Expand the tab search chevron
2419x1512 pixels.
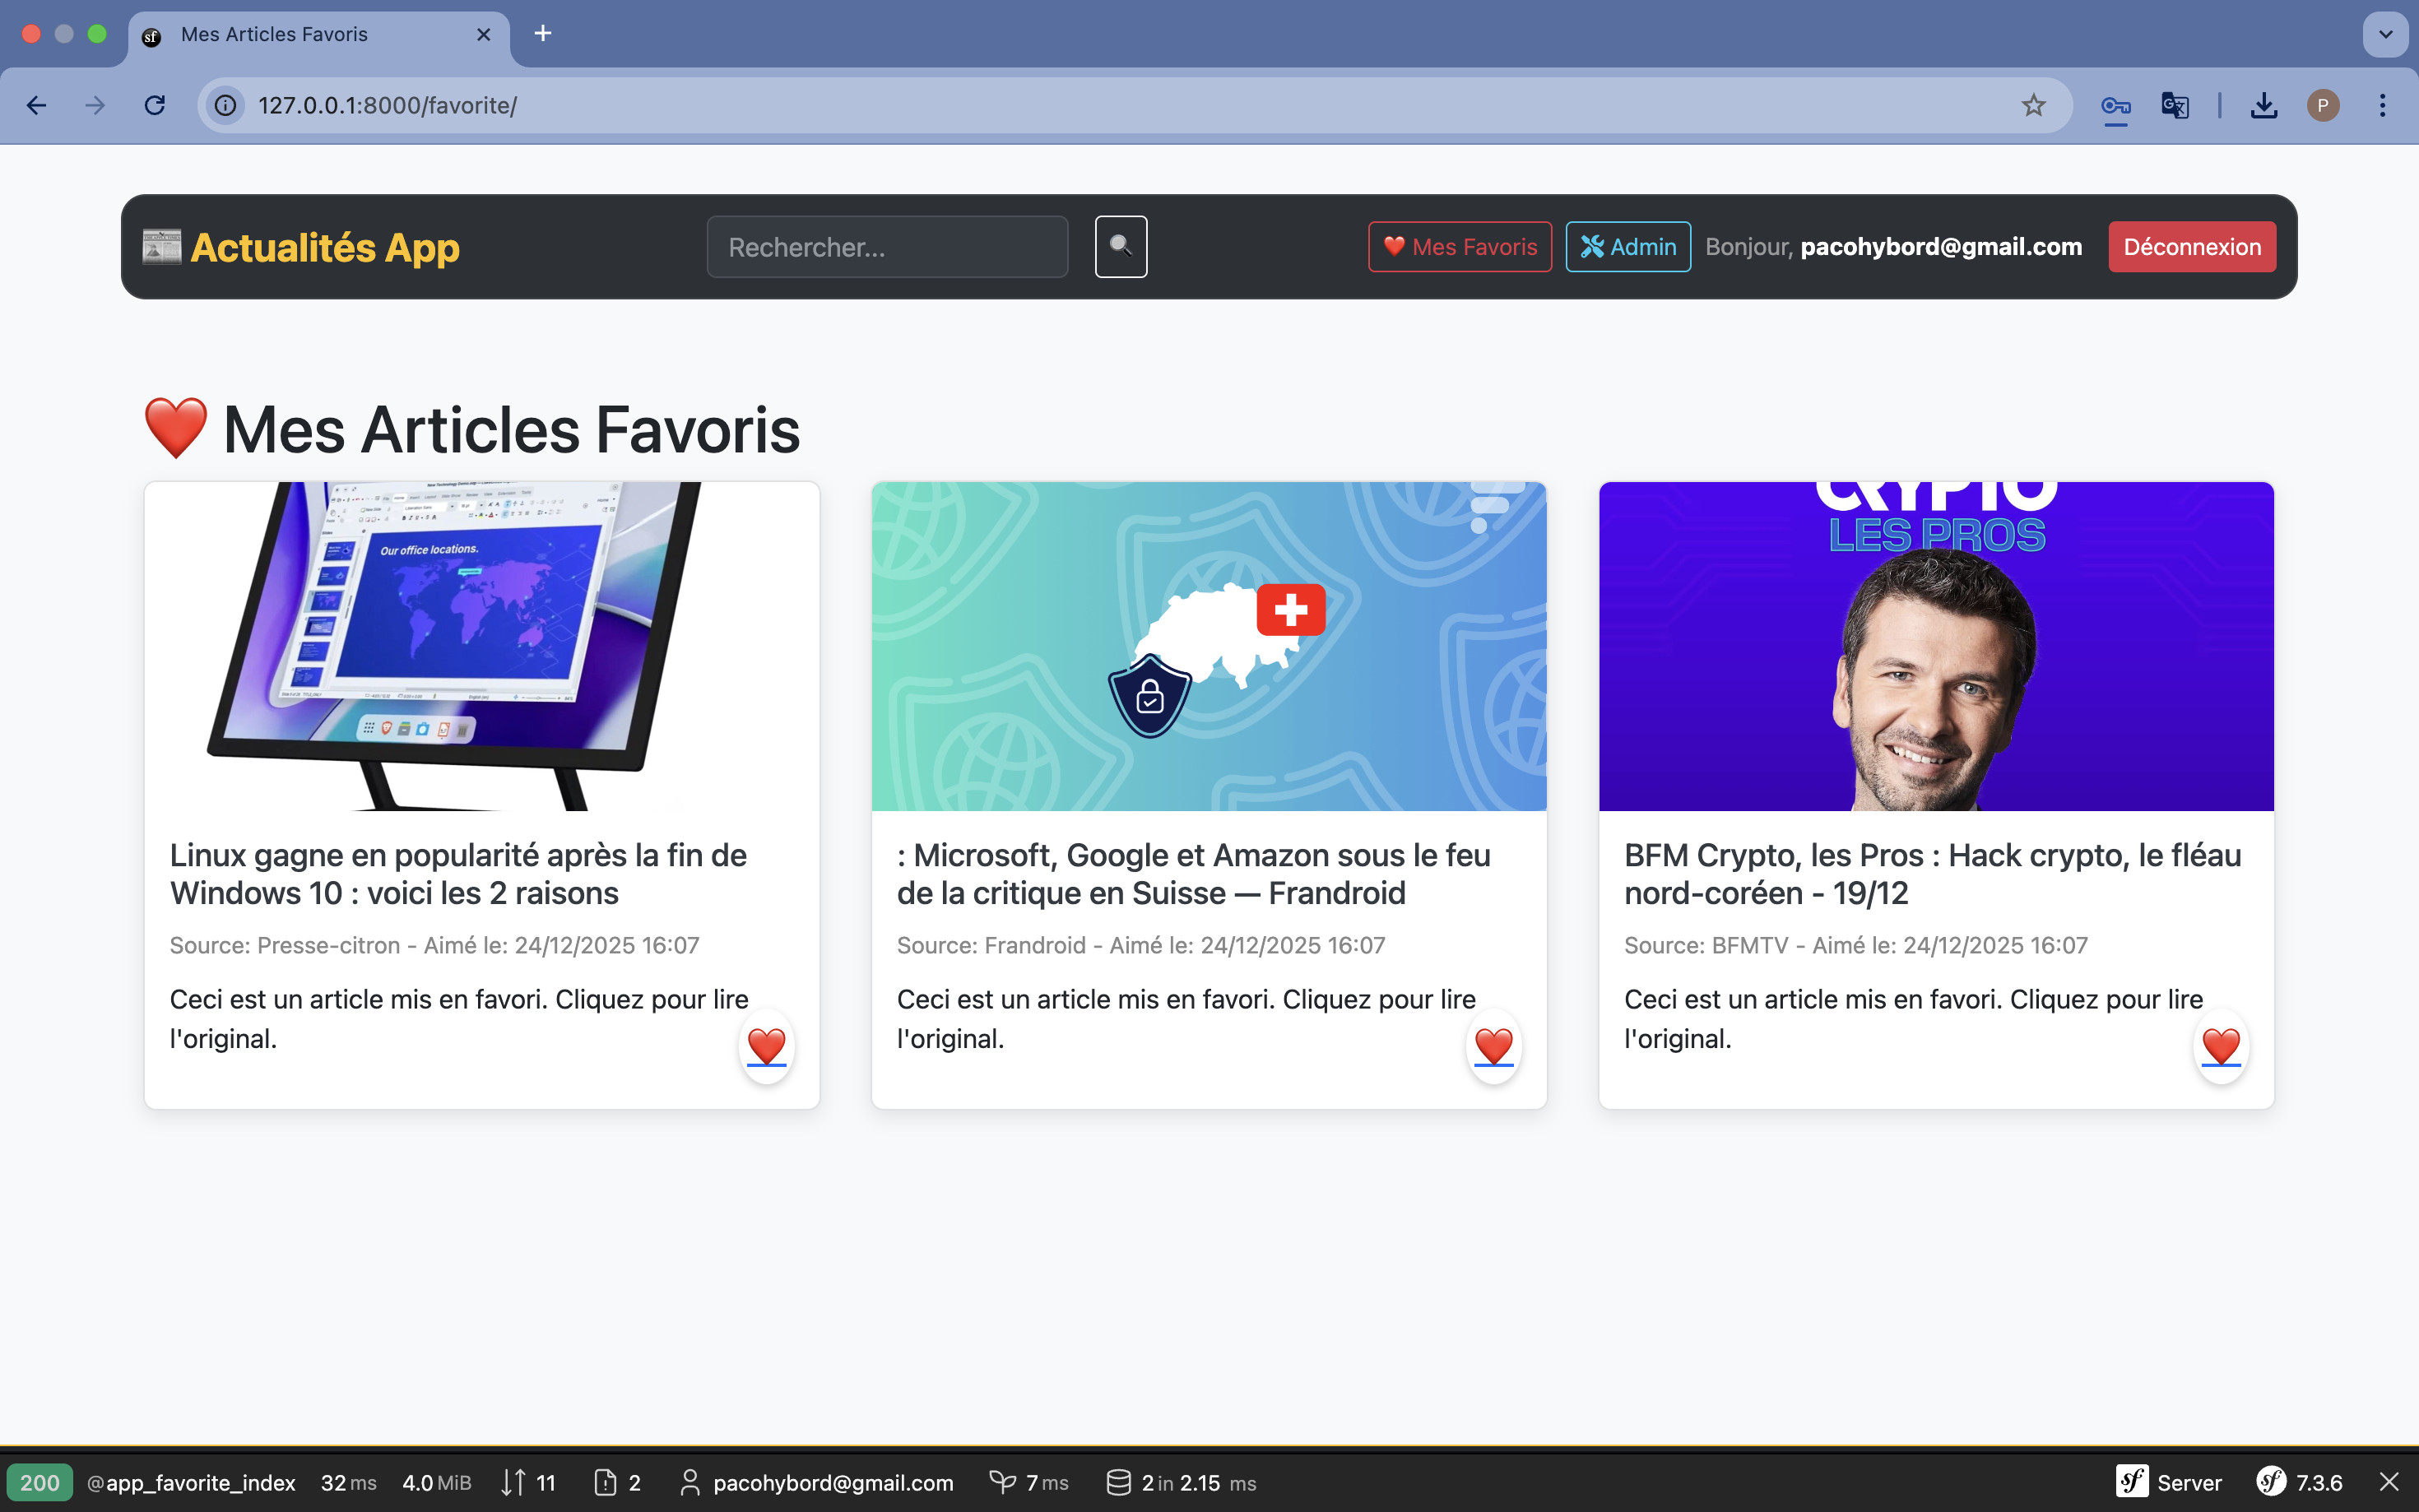pos(2385,34)
